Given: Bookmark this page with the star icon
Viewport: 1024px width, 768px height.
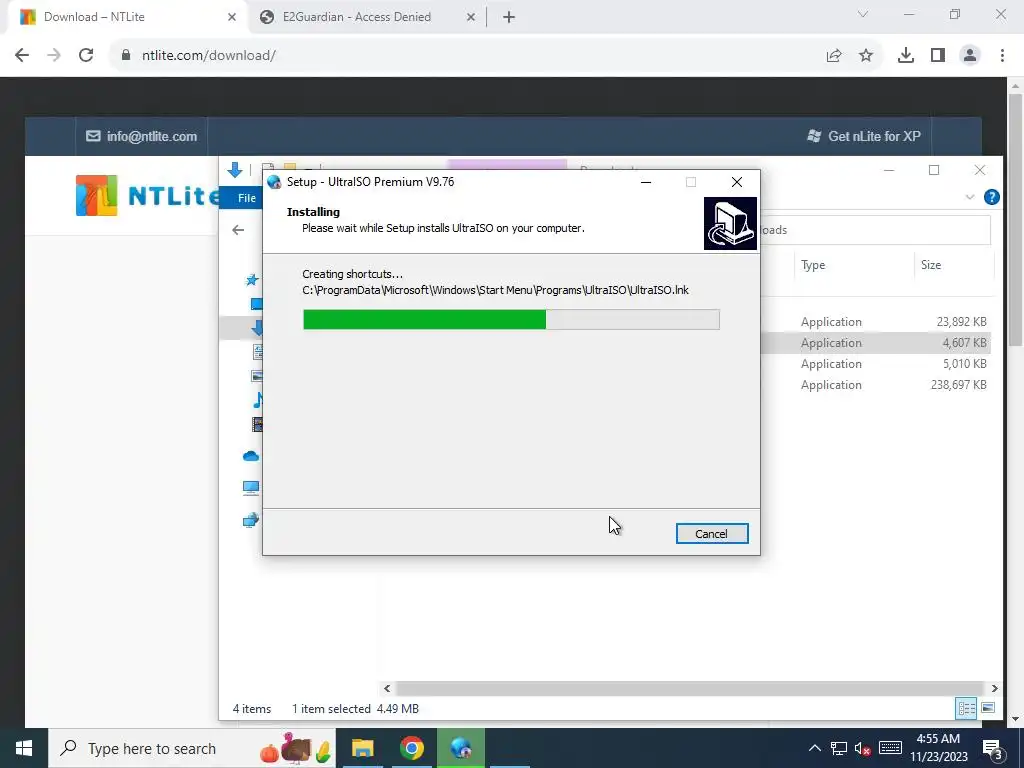Looking at the screenshot, I should [866, 56].
